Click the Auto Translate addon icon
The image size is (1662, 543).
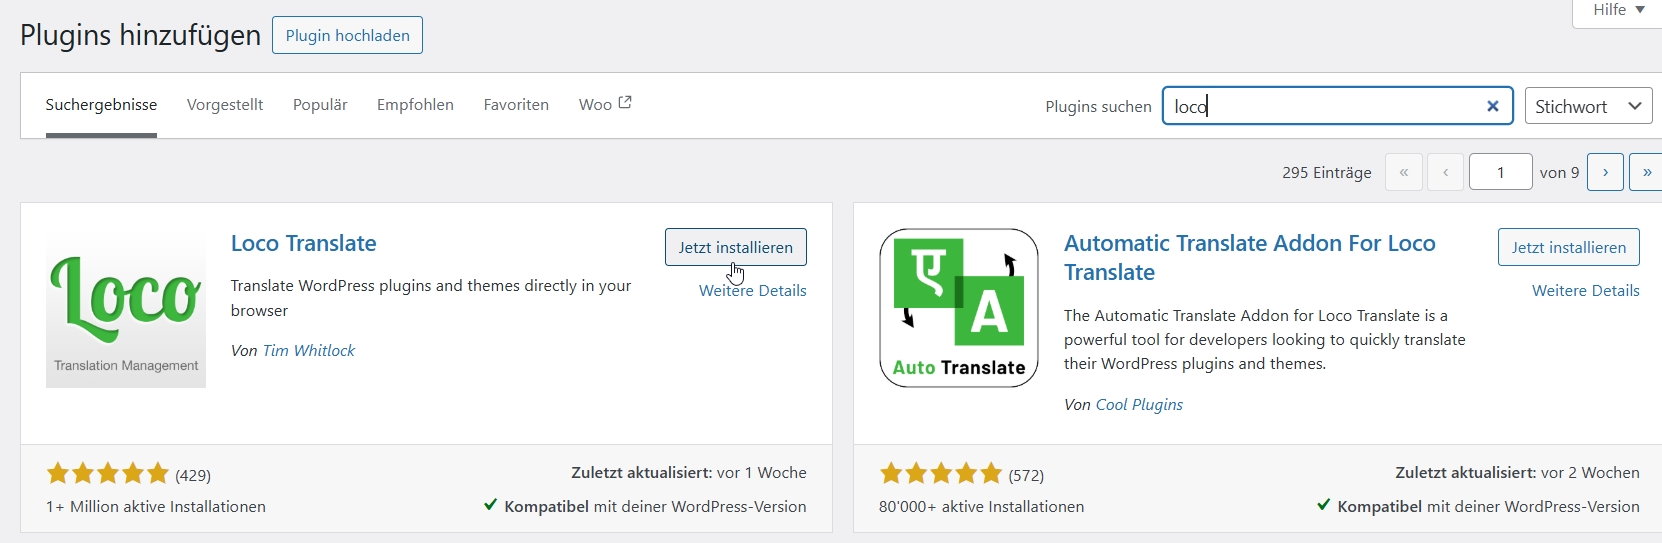tap(958, 308)
